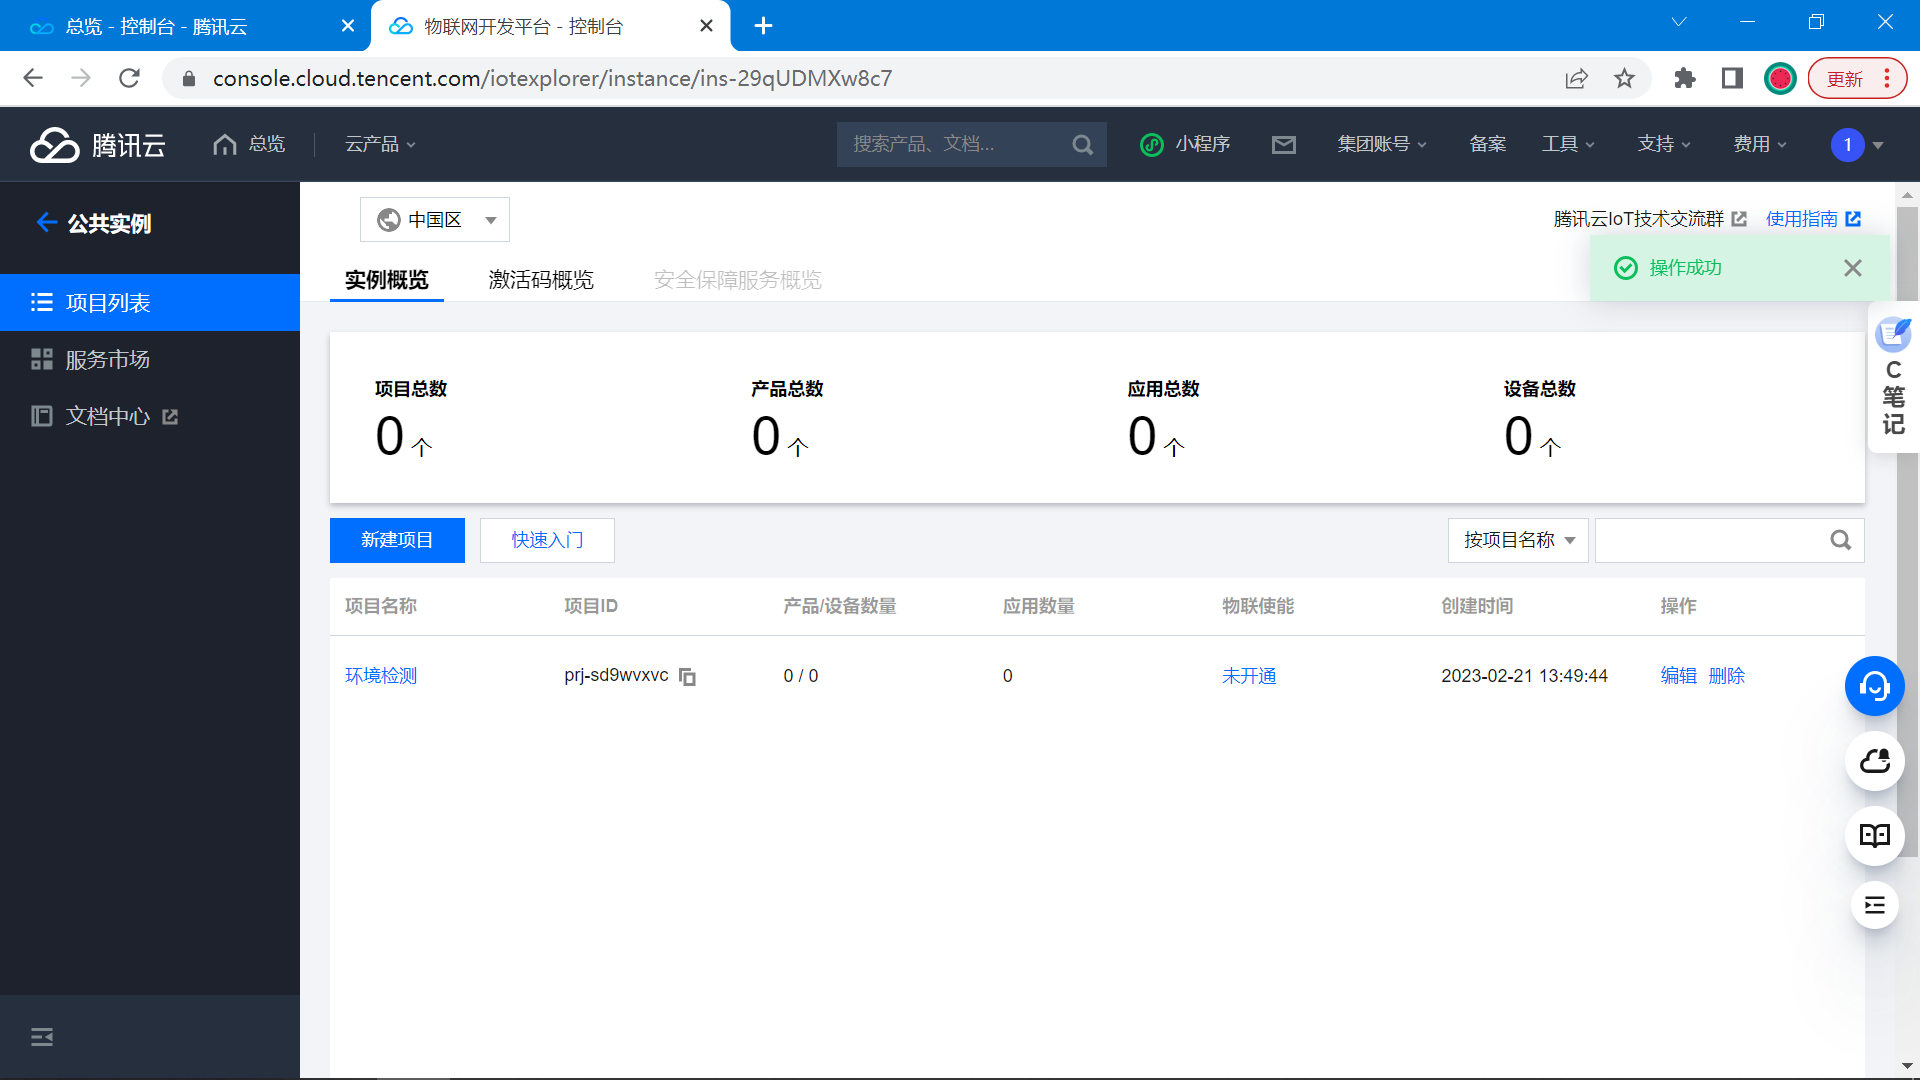
Task: Go back using the 公共实例 arrow
Action: [x=46, y=223]
